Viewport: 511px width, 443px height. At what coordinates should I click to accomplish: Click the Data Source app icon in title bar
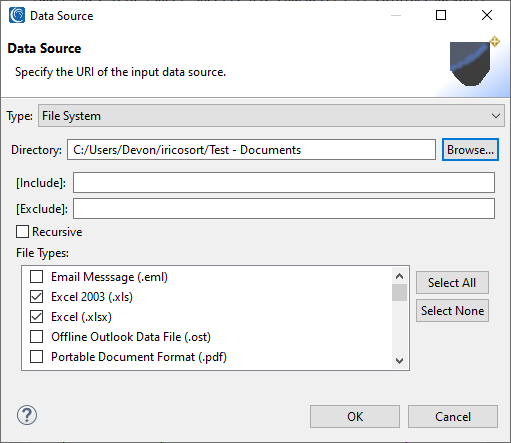[x=17, y=15]
